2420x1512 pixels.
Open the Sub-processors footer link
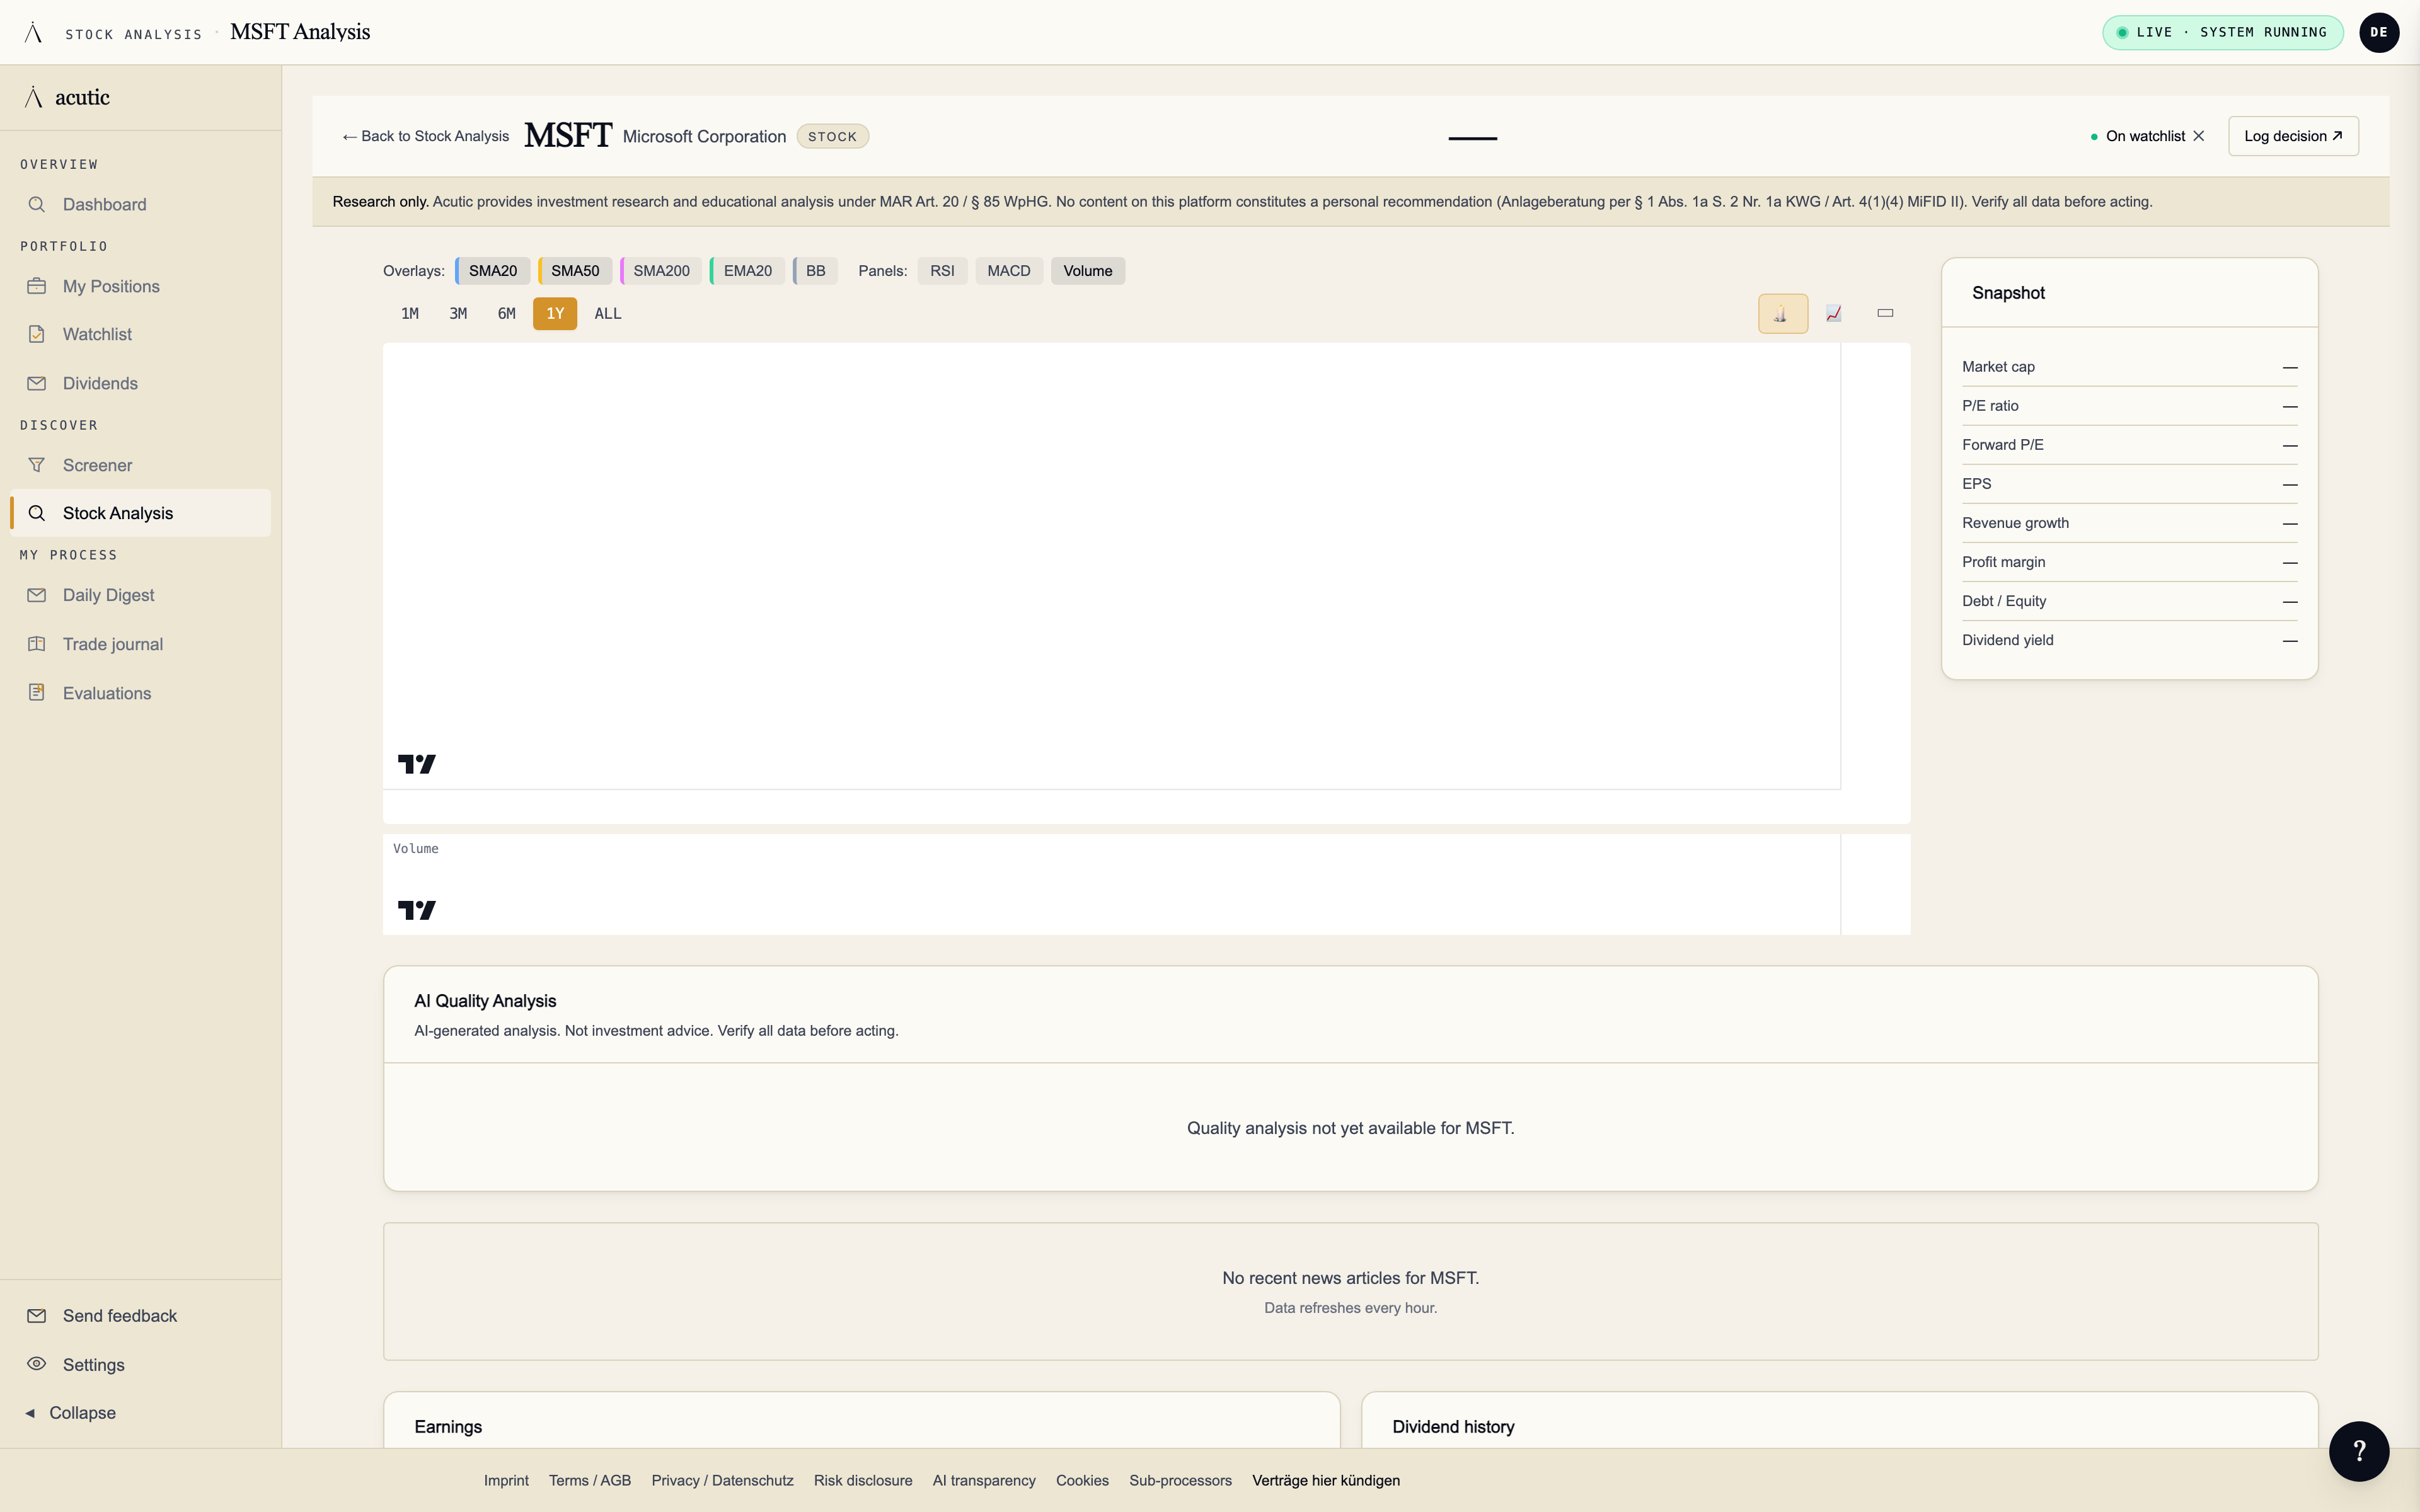coord(1180,1480)
